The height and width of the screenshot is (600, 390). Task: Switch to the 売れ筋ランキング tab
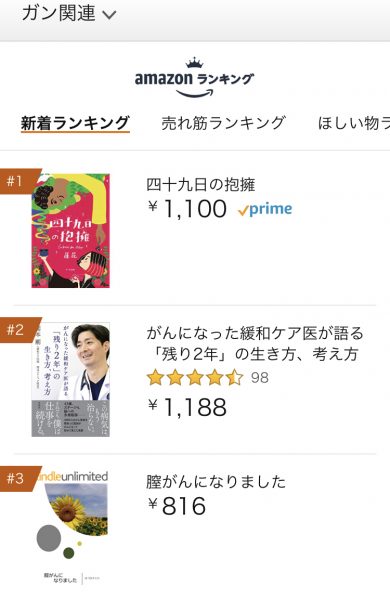[224, 123]
